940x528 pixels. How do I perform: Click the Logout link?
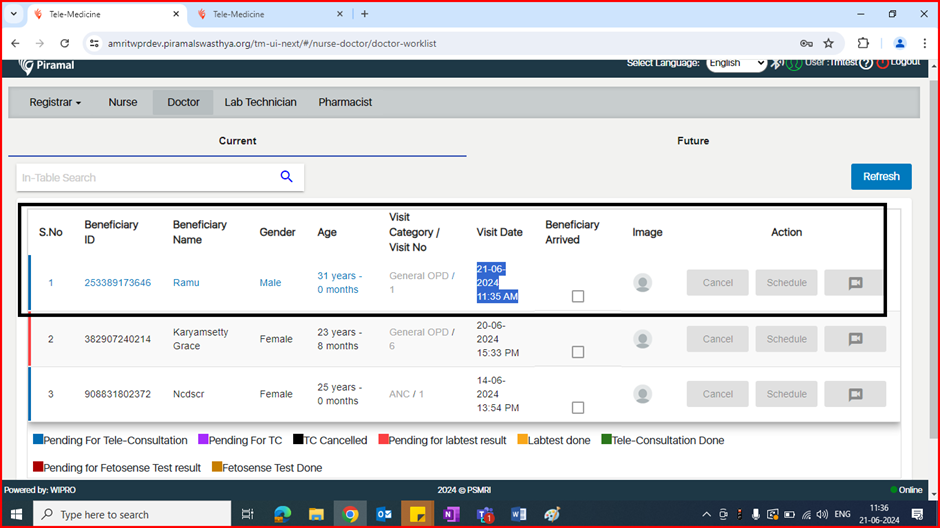tap(905, 62)
